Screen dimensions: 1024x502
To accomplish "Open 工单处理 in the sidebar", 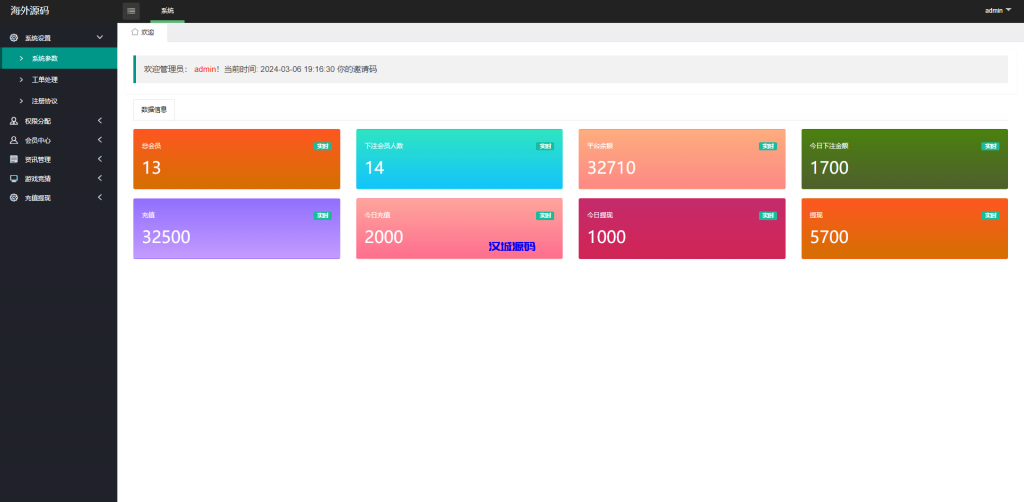I will click(x=45, y=79).
